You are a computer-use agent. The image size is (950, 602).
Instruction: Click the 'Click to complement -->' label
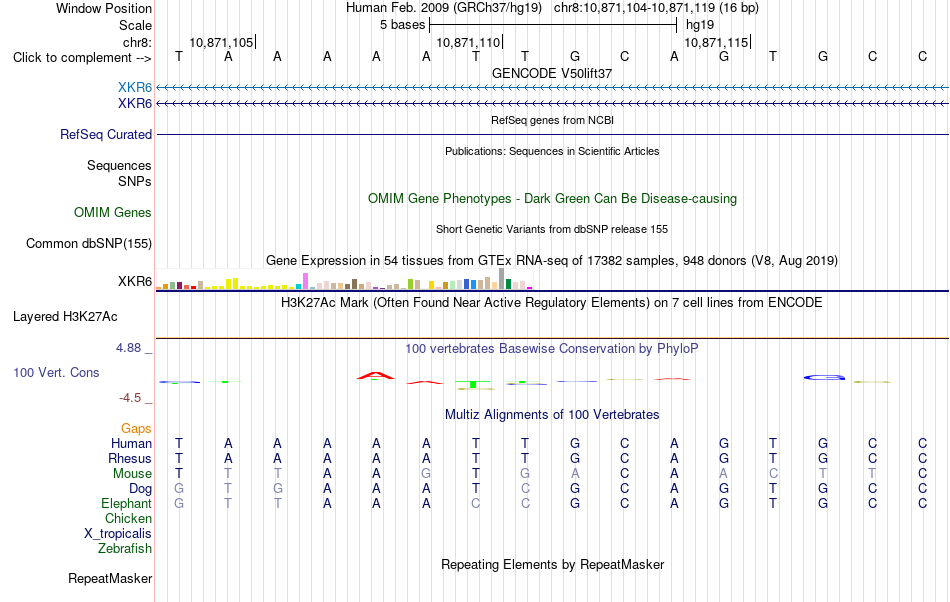pos(82,58)
